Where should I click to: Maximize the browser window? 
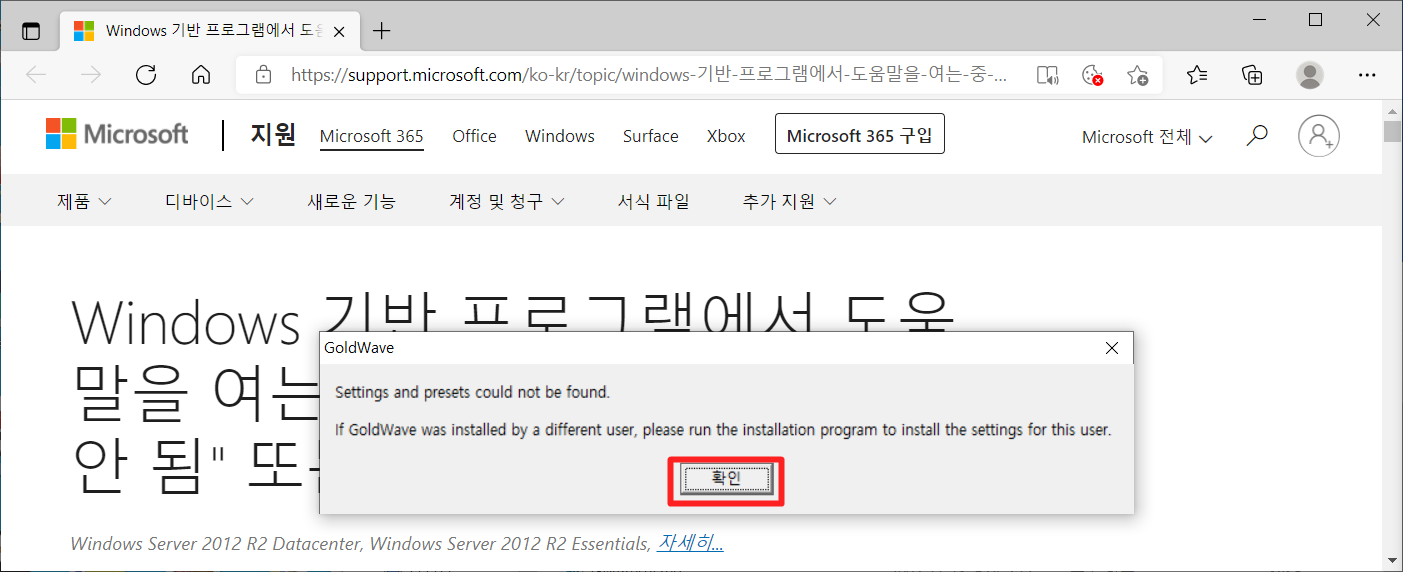pos(1315,20)
